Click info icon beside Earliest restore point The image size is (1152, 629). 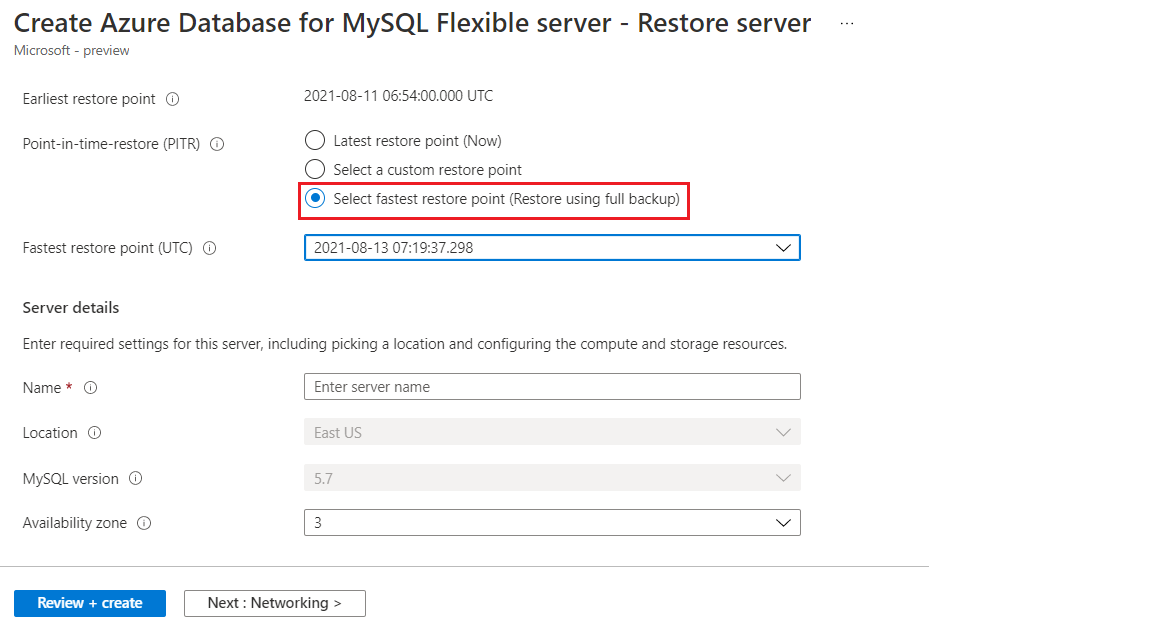point(173,99)
